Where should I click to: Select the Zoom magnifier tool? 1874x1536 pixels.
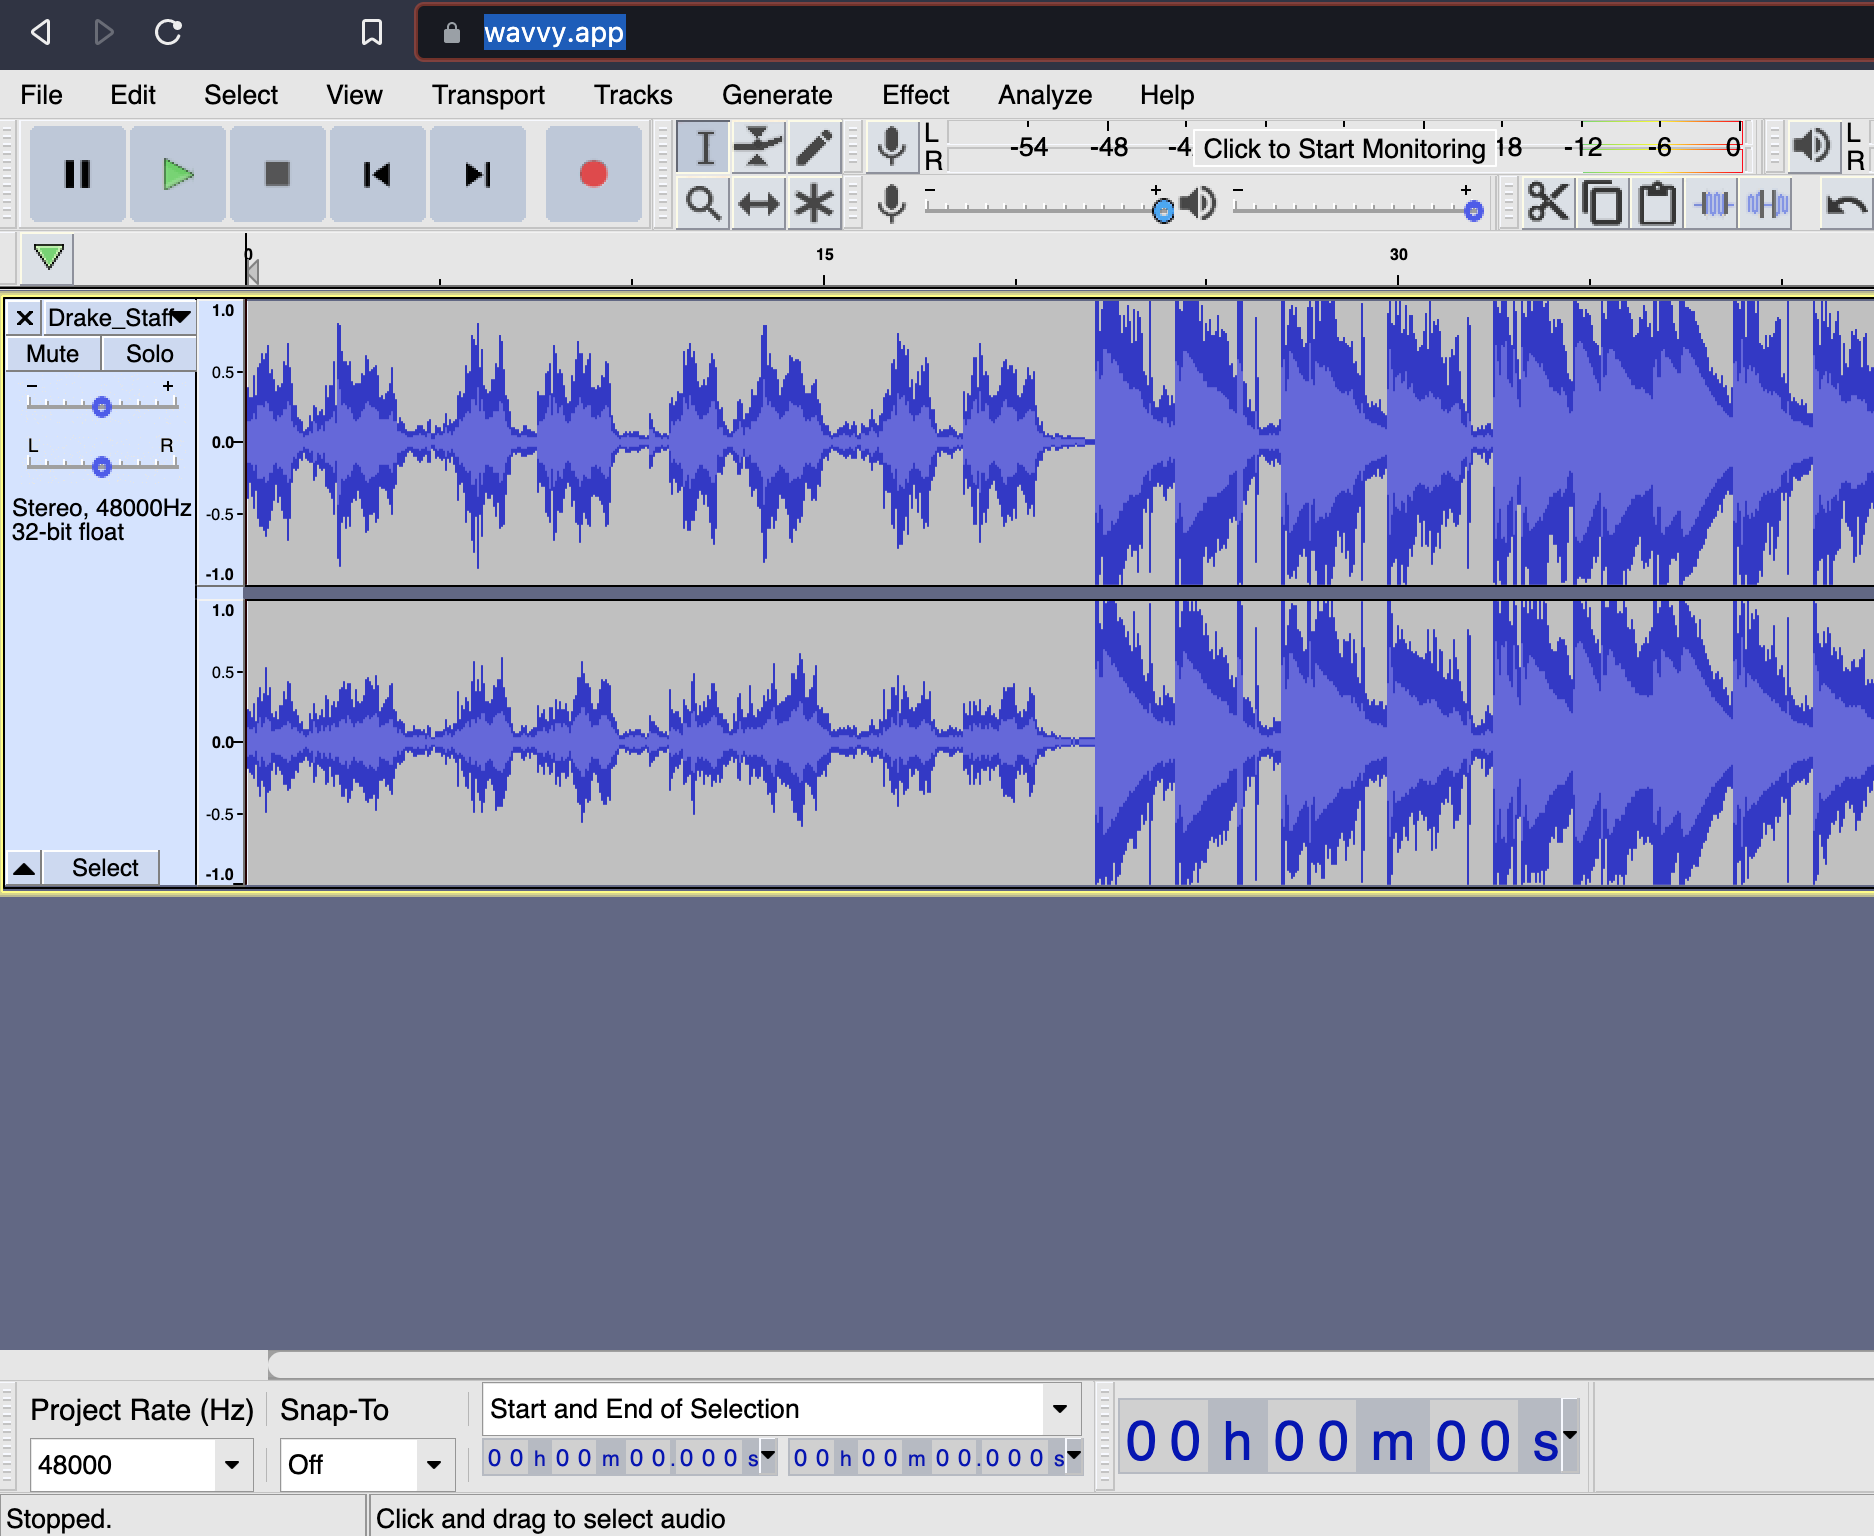(x=704, y=204)
